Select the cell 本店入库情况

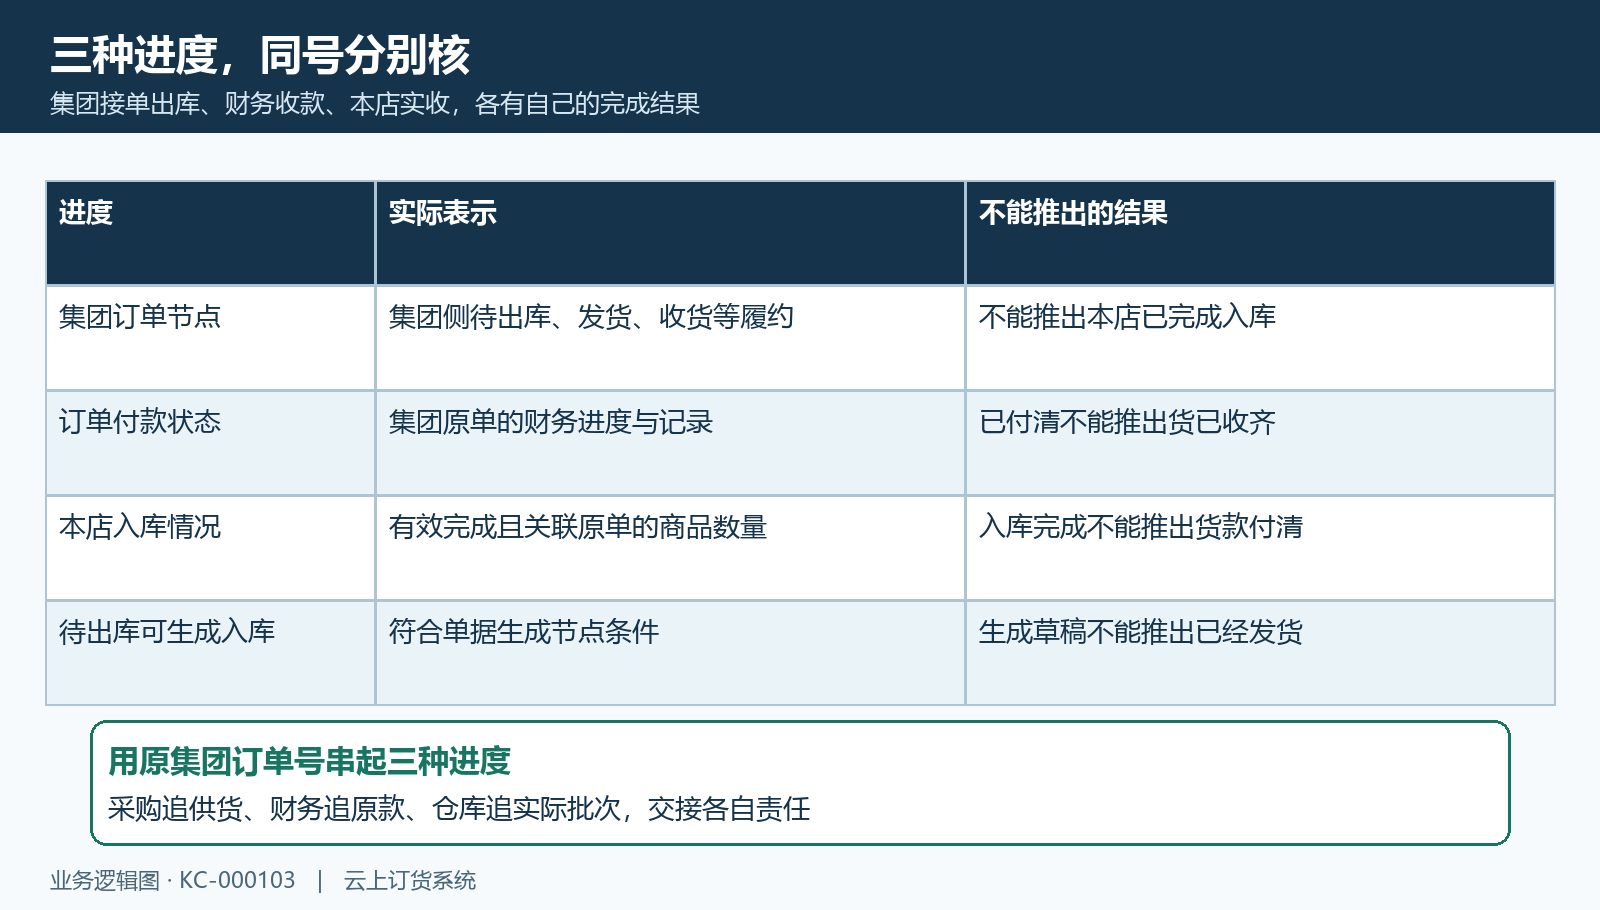[210, 548]
